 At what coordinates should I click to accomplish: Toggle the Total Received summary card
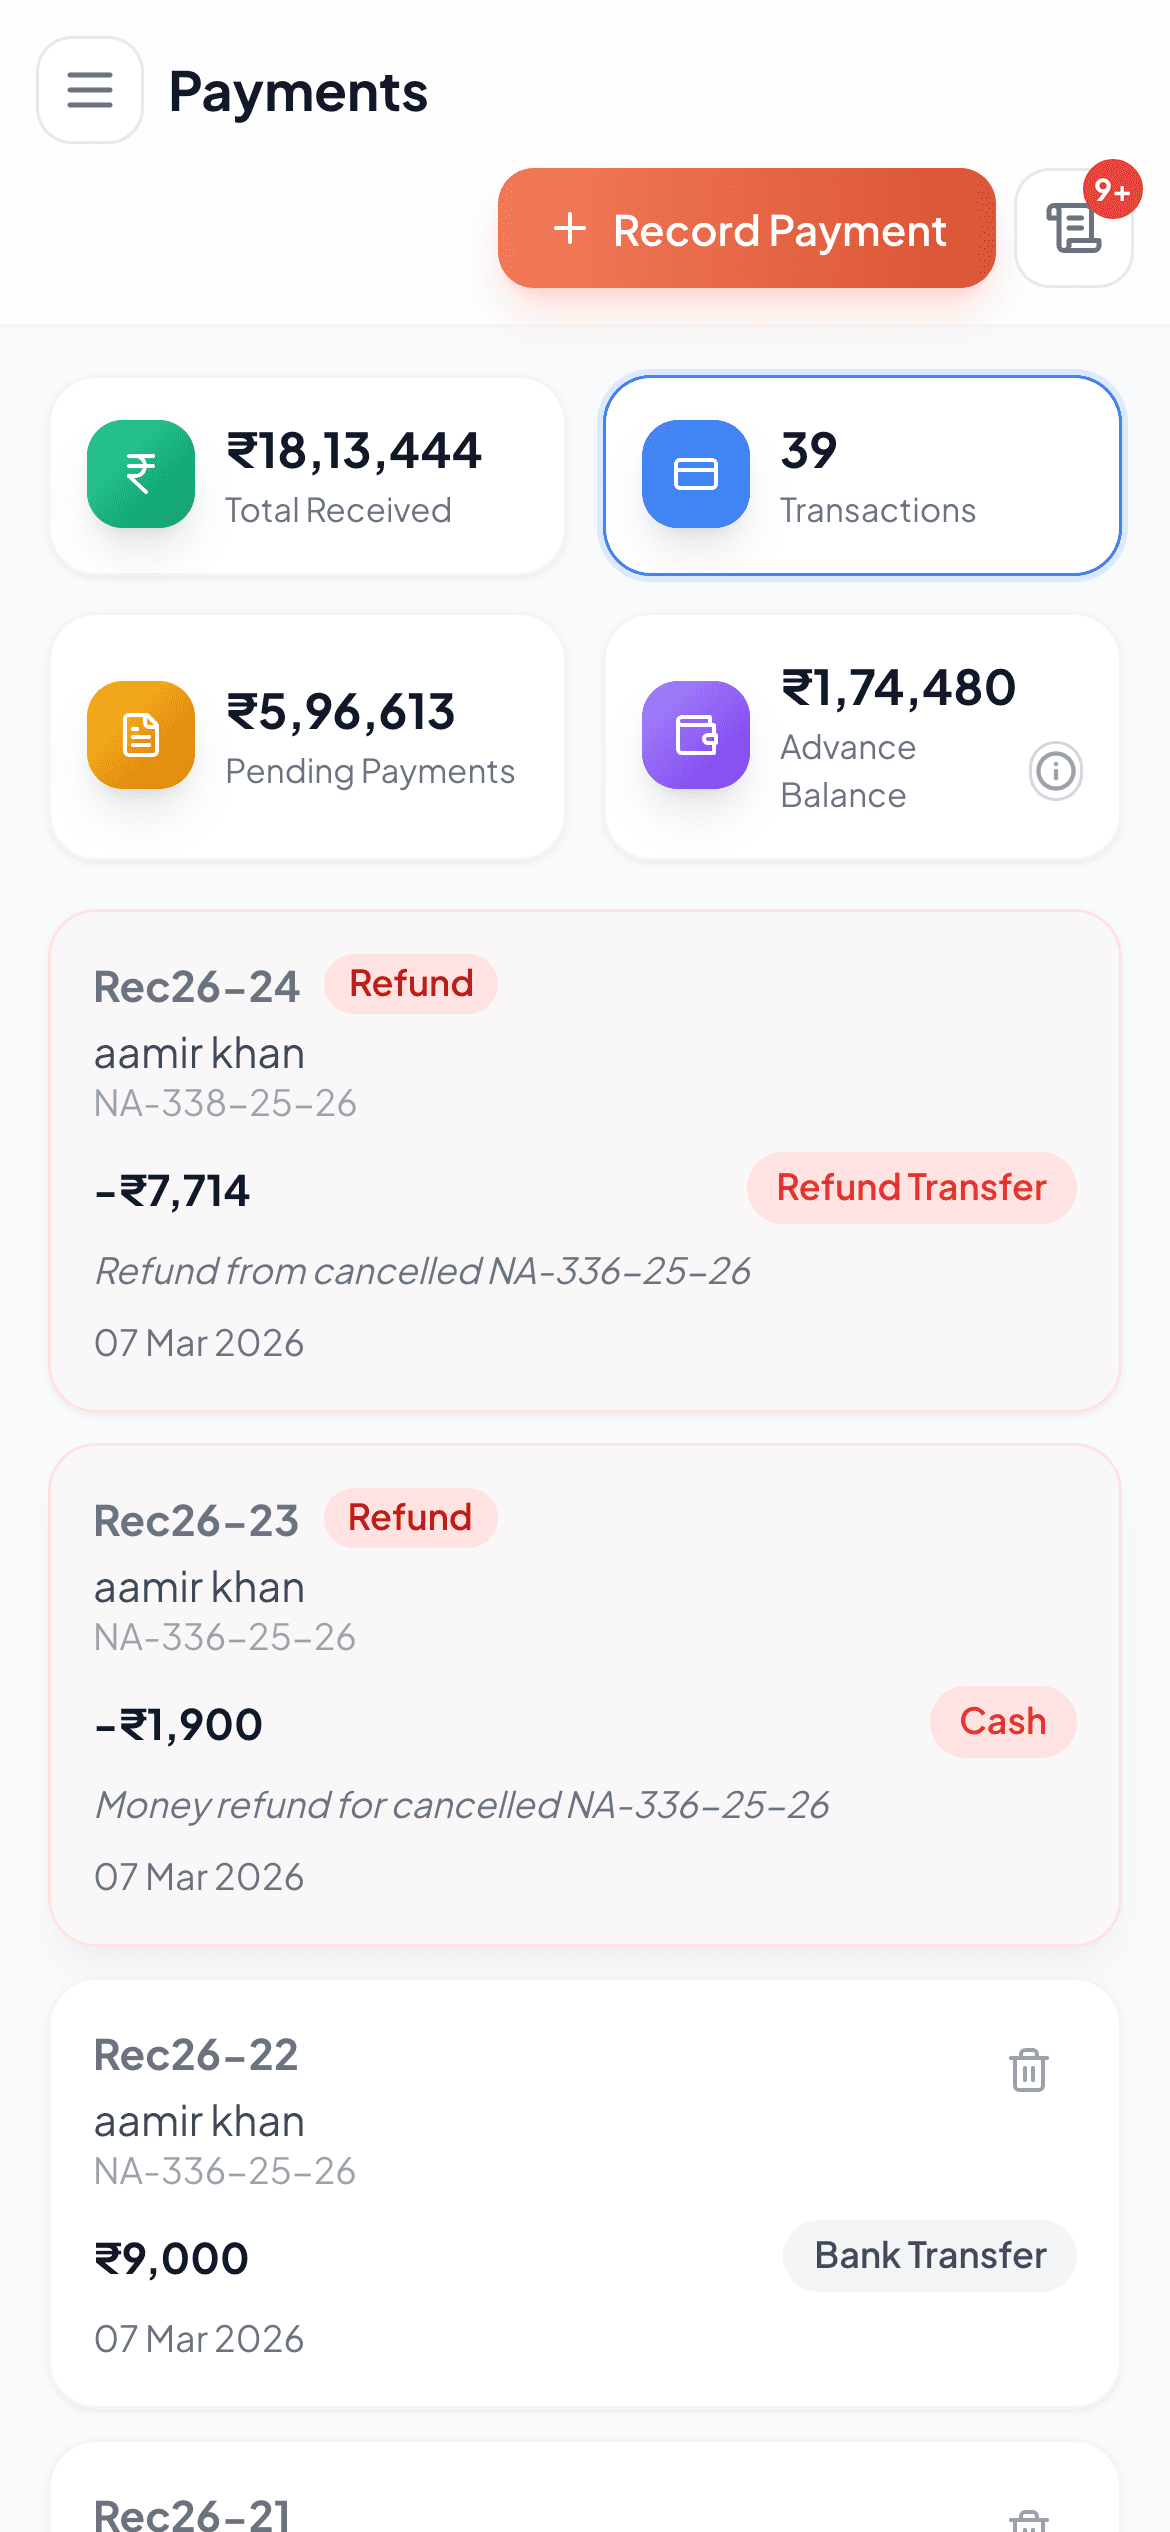(308, 473)
